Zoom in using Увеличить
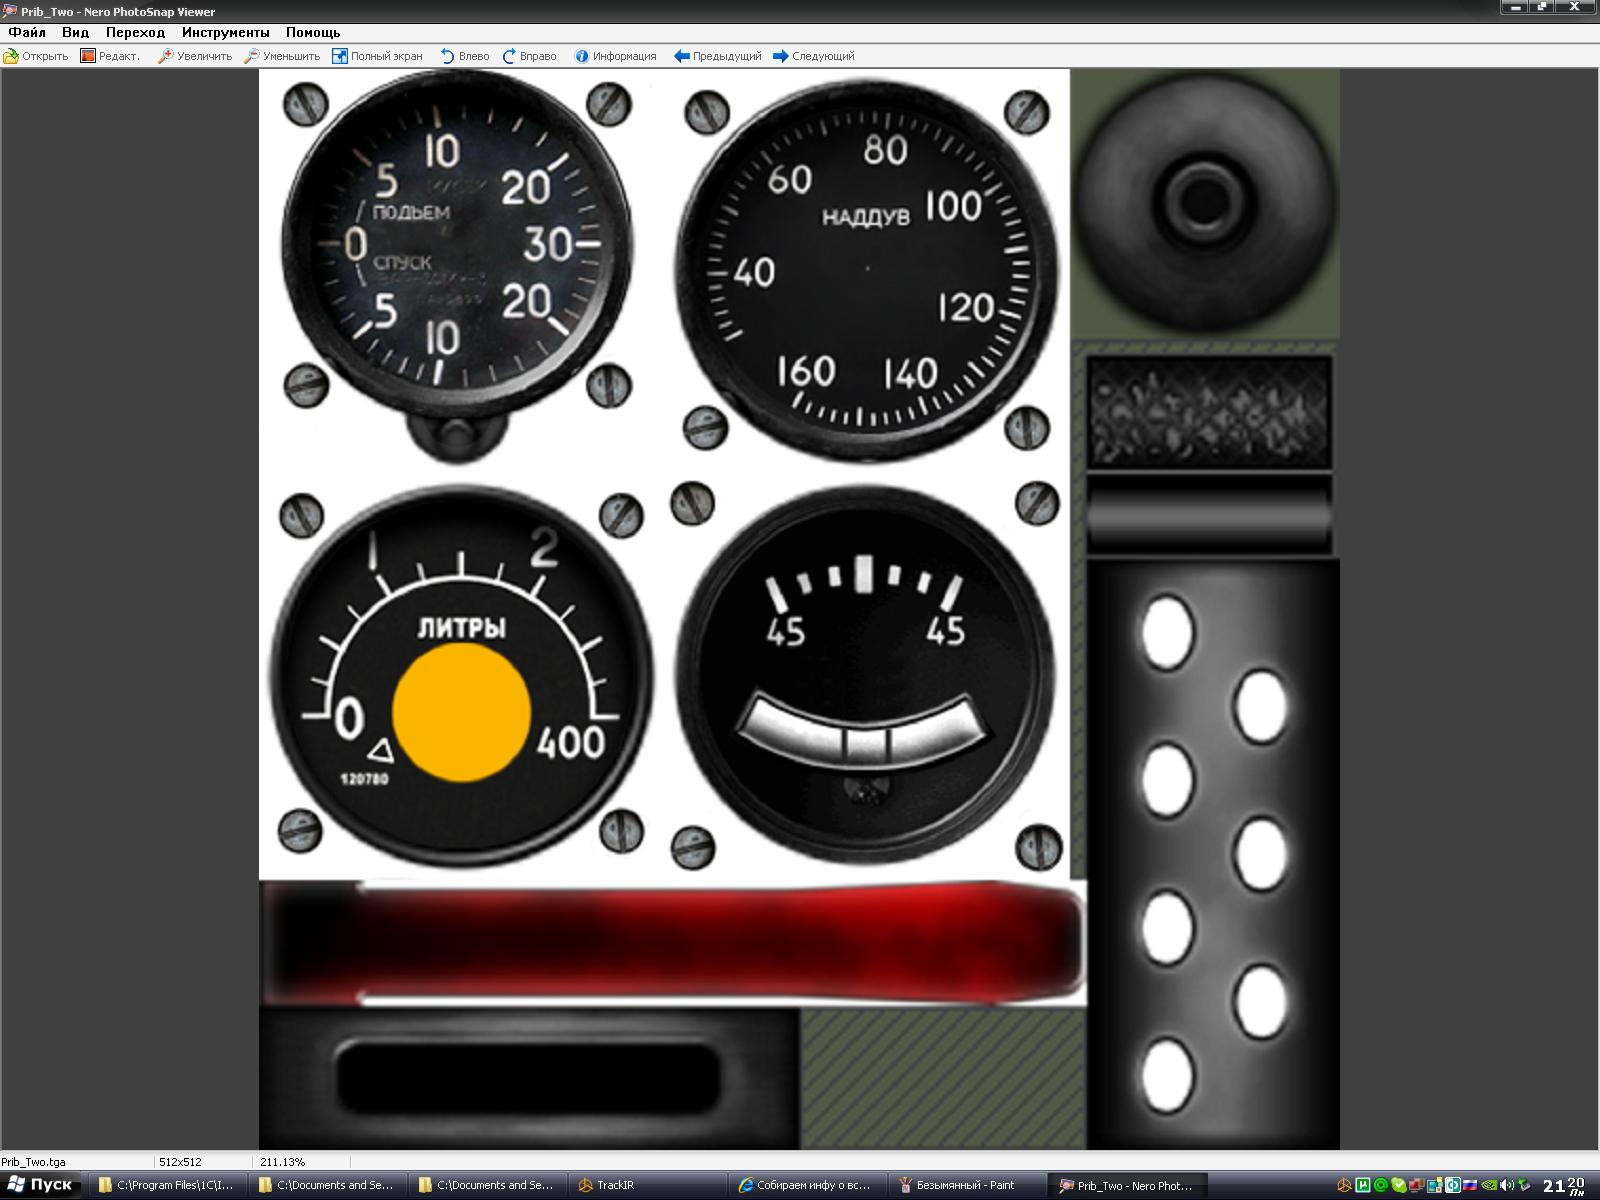 pos(195,56)
